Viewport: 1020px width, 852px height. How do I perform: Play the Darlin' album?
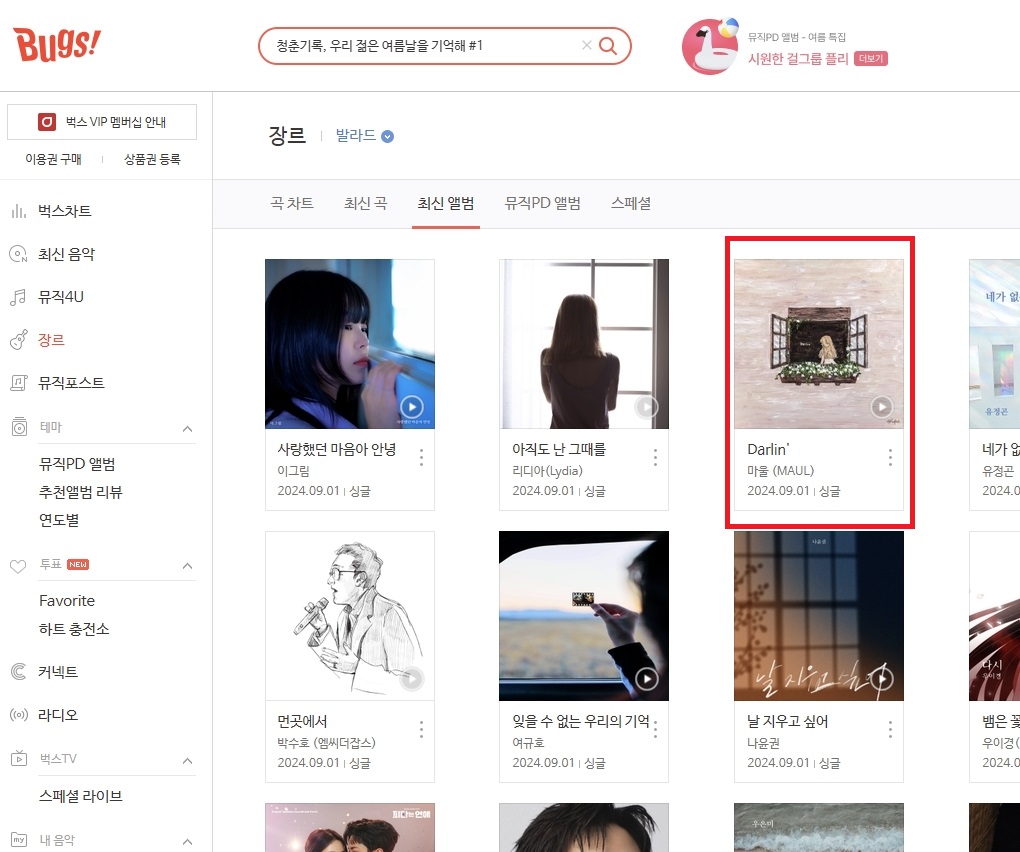(881, 407)
